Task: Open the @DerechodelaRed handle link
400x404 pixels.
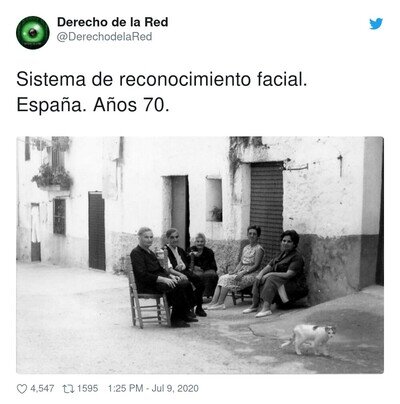Action: (104, 37)
